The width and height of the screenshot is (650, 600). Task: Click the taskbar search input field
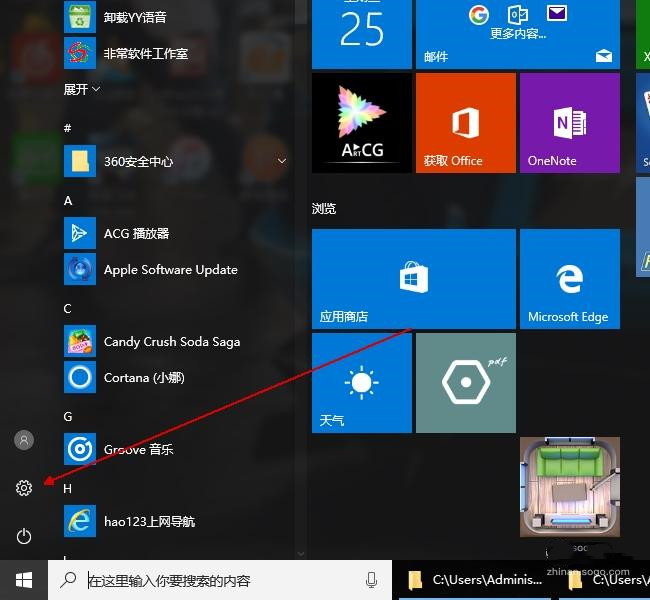click(220, 580)
